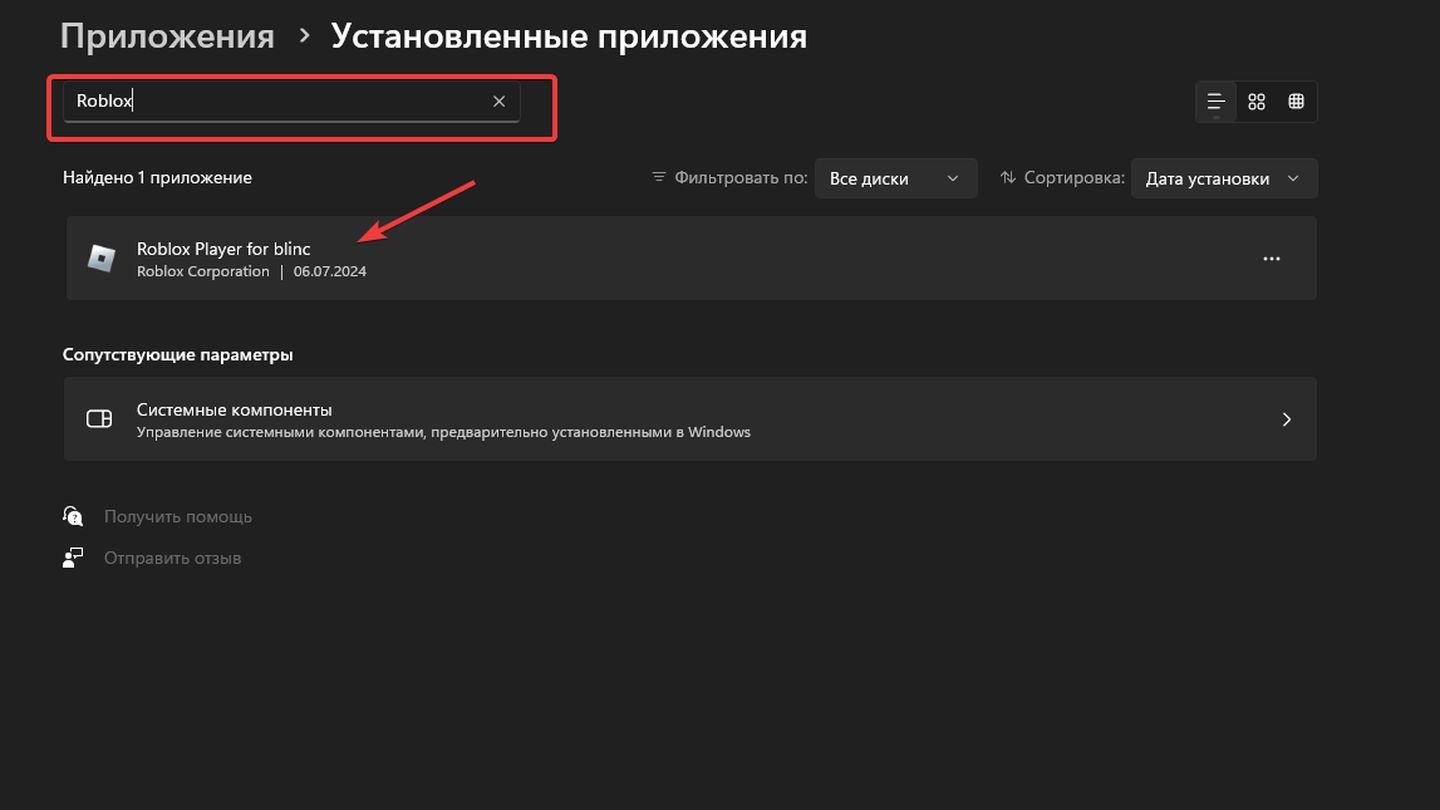Viewport: 1440px width, 810px height.
Task: Click the Системные компоненты icon
Action: (99, 419)
